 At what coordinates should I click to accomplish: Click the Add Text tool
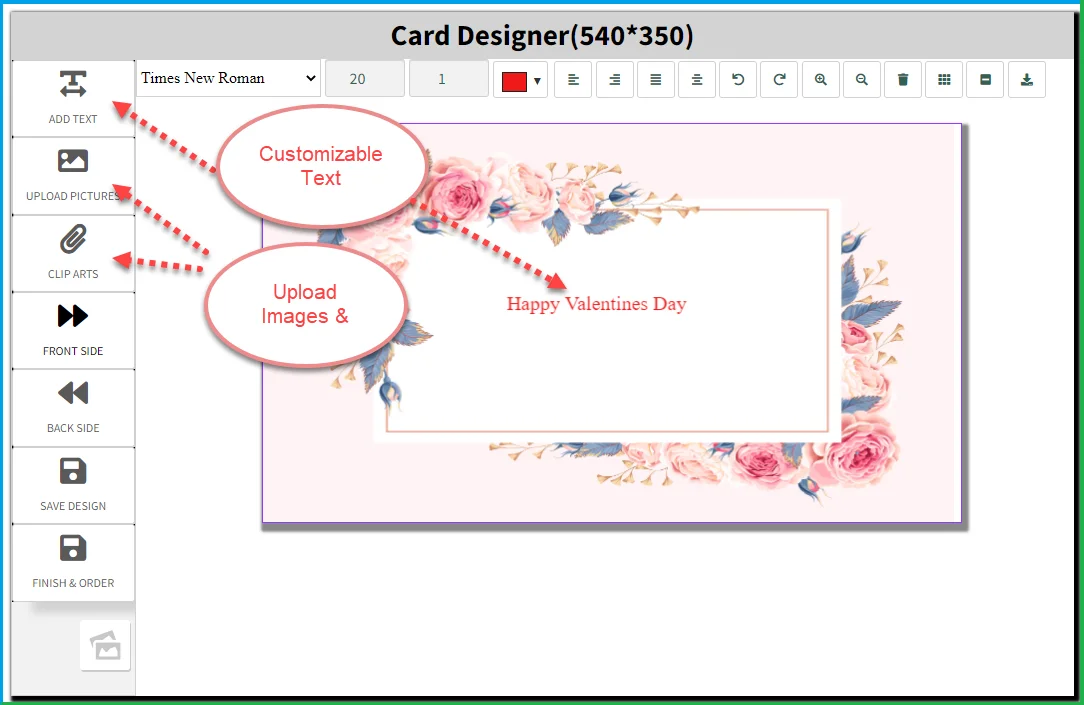click(73, 98)
